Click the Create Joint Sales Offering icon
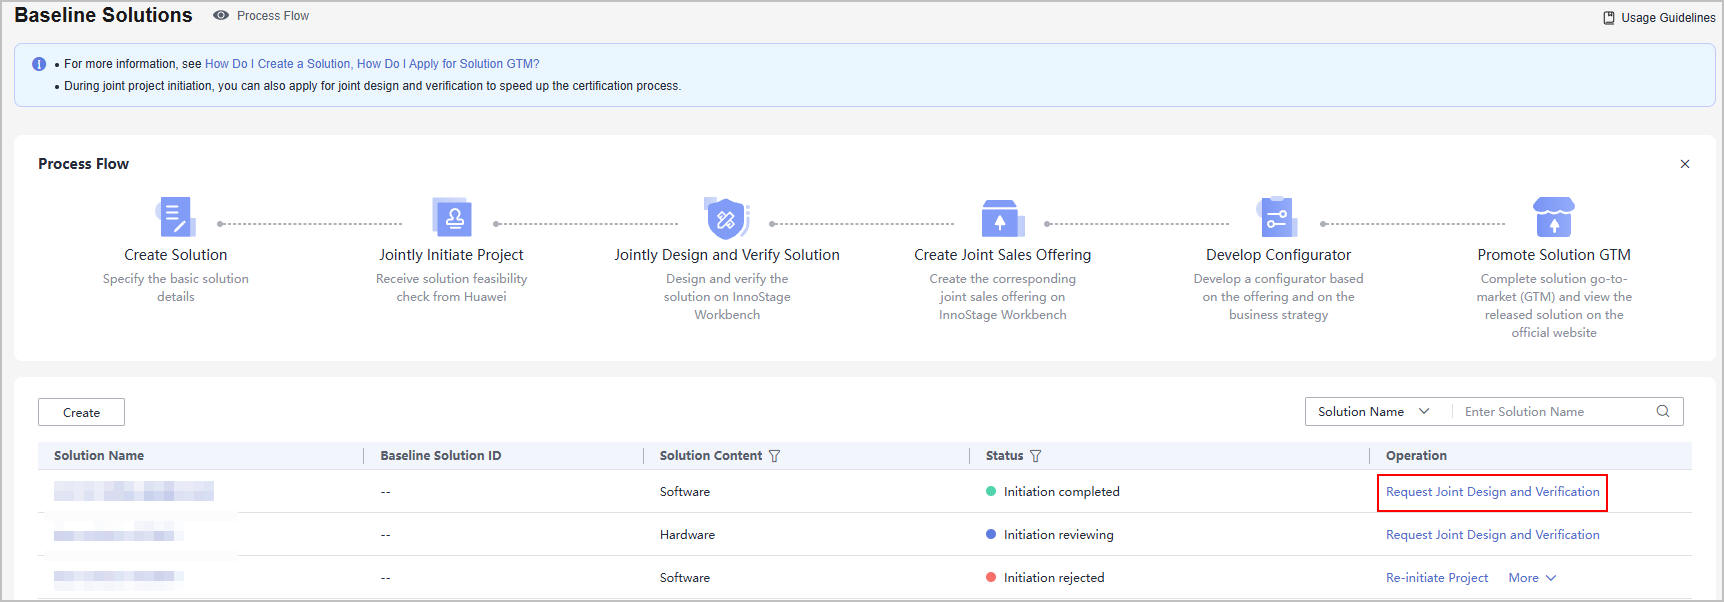This screenshot has width=1724, height=602. click(x=1001, y=217)
